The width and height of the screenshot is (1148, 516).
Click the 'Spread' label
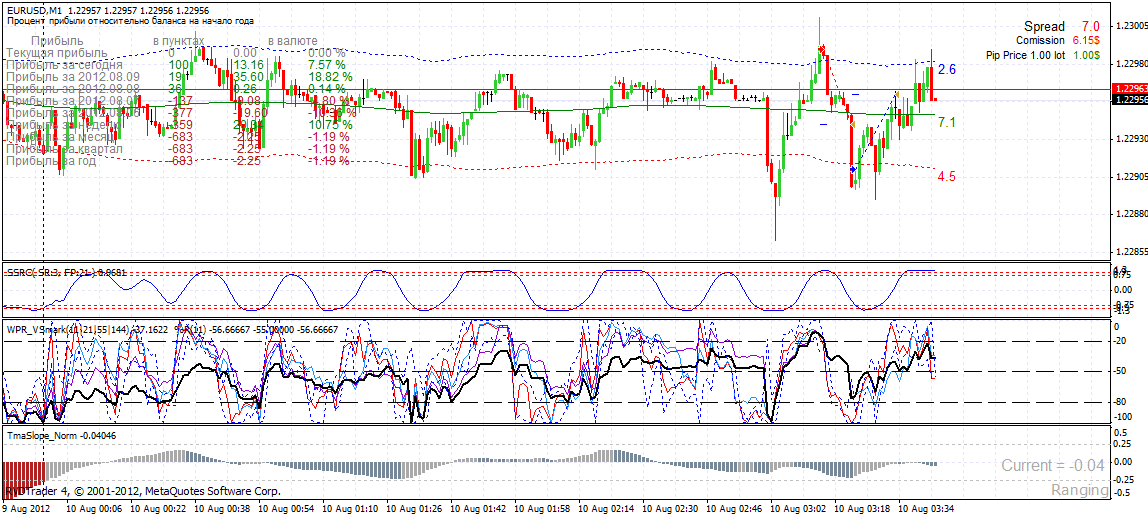1045,27
